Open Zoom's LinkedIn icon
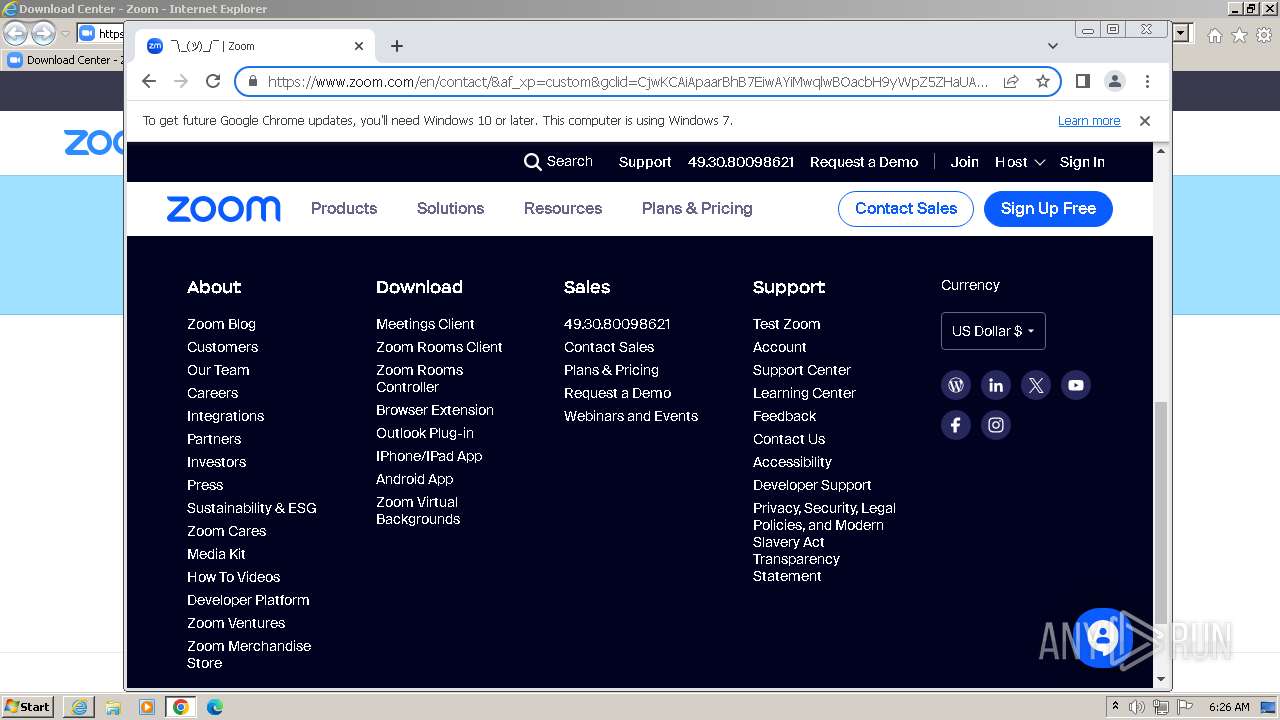Screen dimensions: 1280x720 click(x=996, y=385)
